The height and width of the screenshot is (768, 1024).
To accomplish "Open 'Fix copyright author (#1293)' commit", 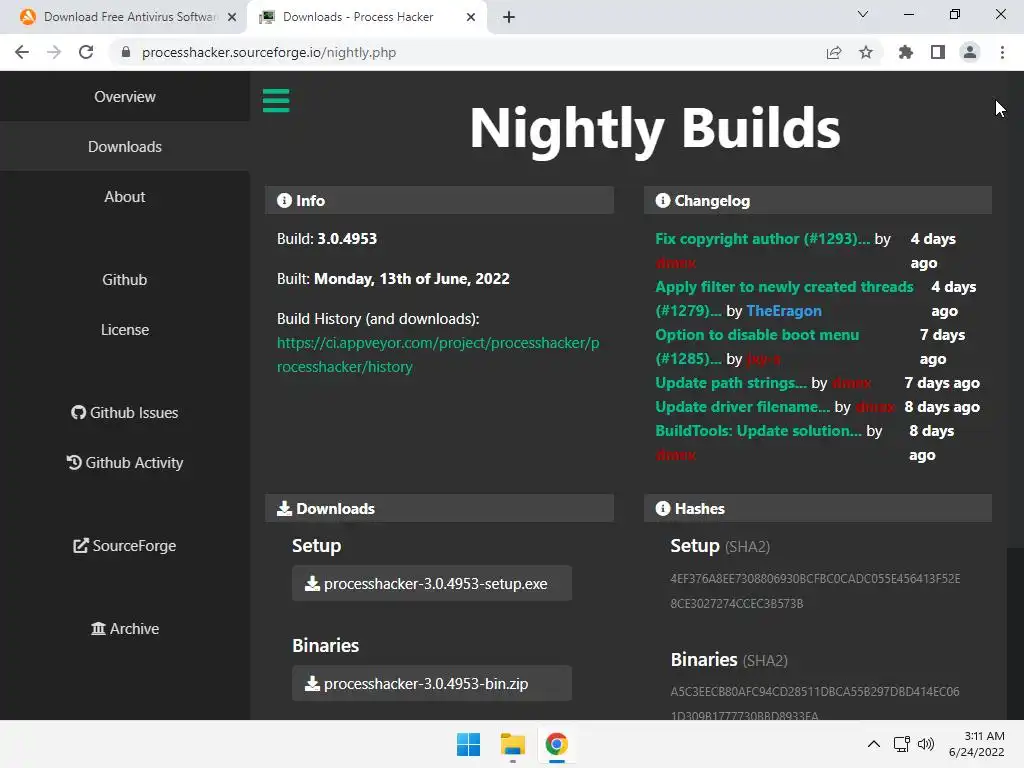I will coord(763,238).
